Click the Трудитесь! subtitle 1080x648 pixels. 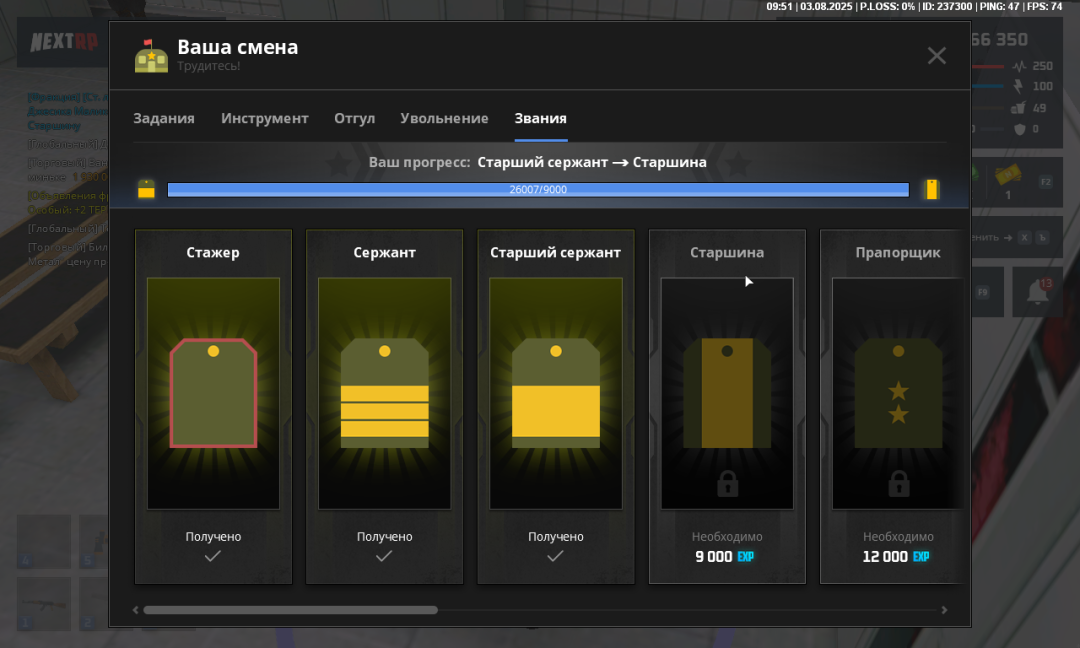pos(209,66)
